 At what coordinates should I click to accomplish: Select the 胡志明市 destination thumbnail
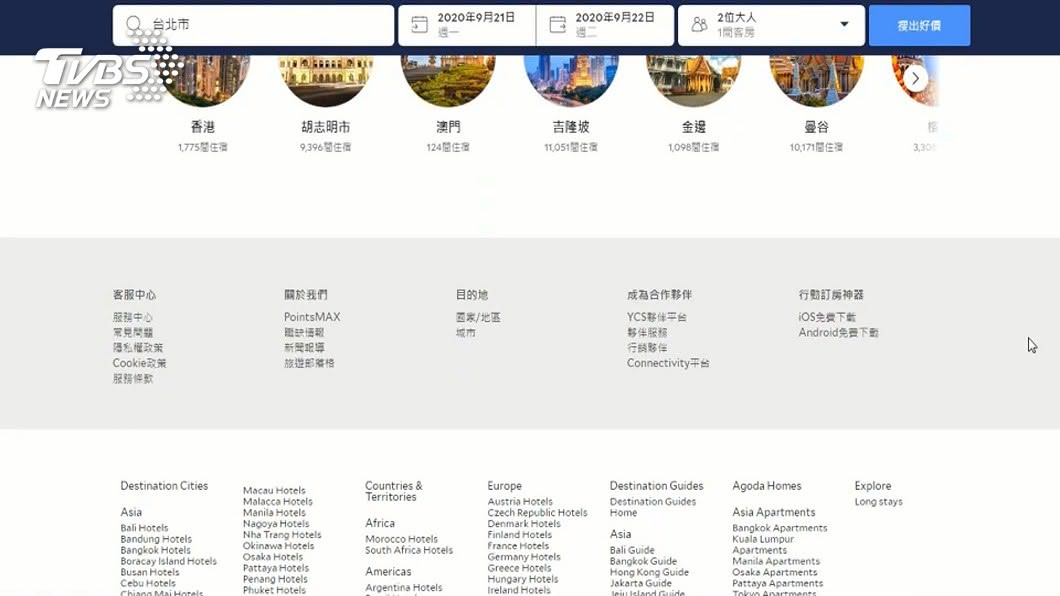coord(326,81)
